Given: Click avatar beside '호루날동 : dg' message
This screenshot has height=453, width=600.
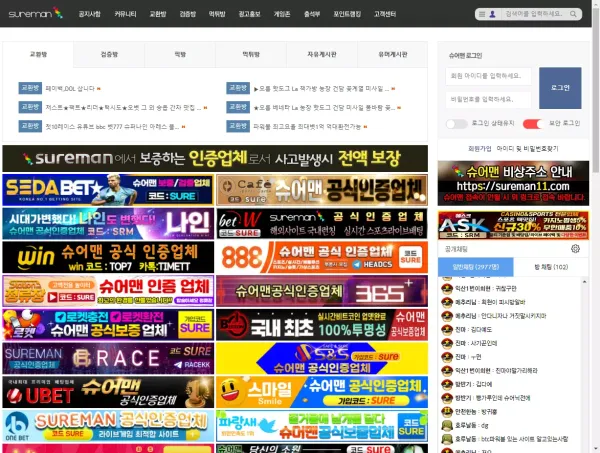Looking at the screenshot, I should click(447, 425).
